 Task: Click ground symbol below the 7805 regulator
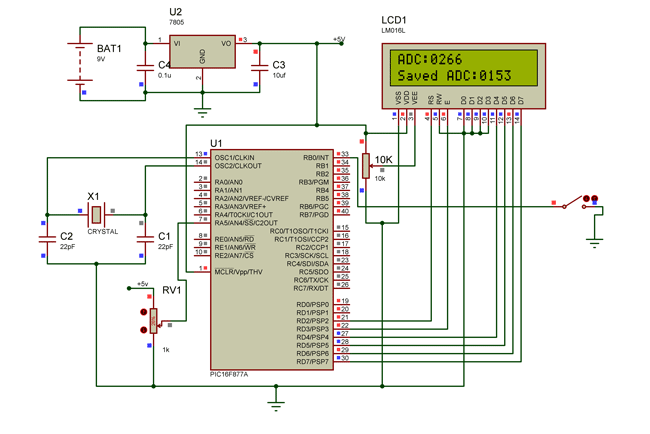click(x=202, y=112)
